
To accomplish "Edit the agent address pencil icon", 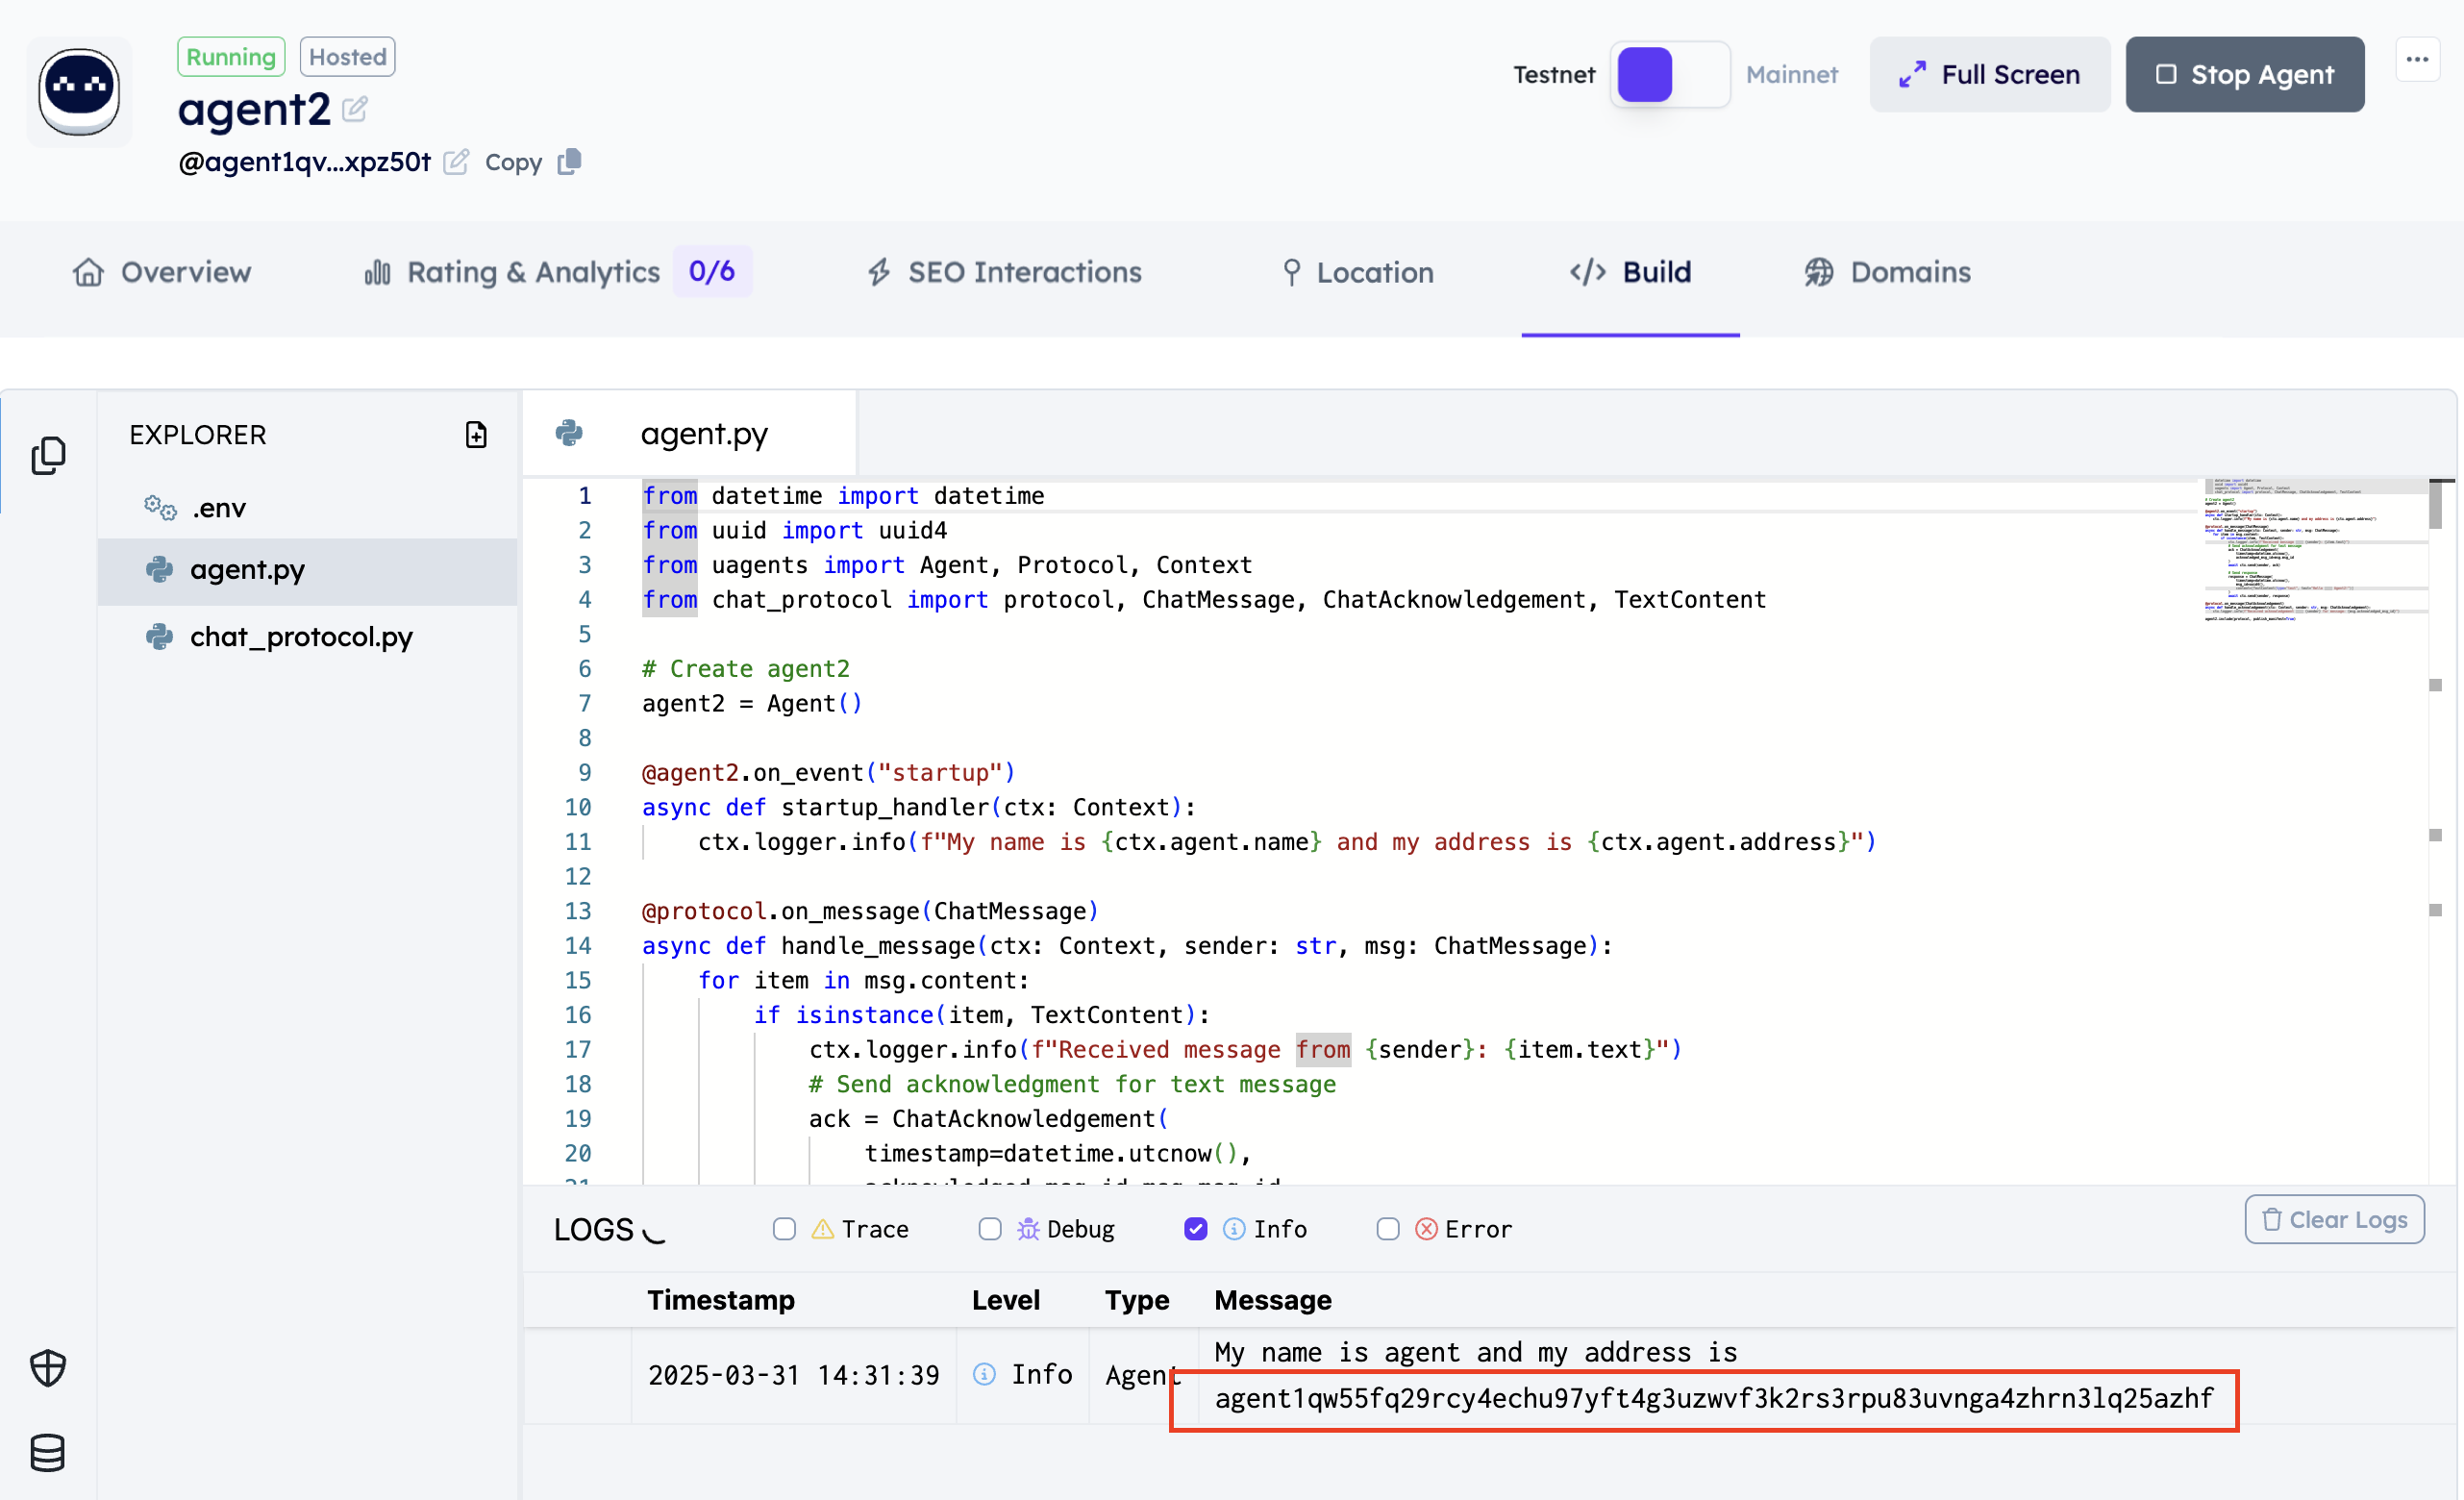I will [456, 162].
